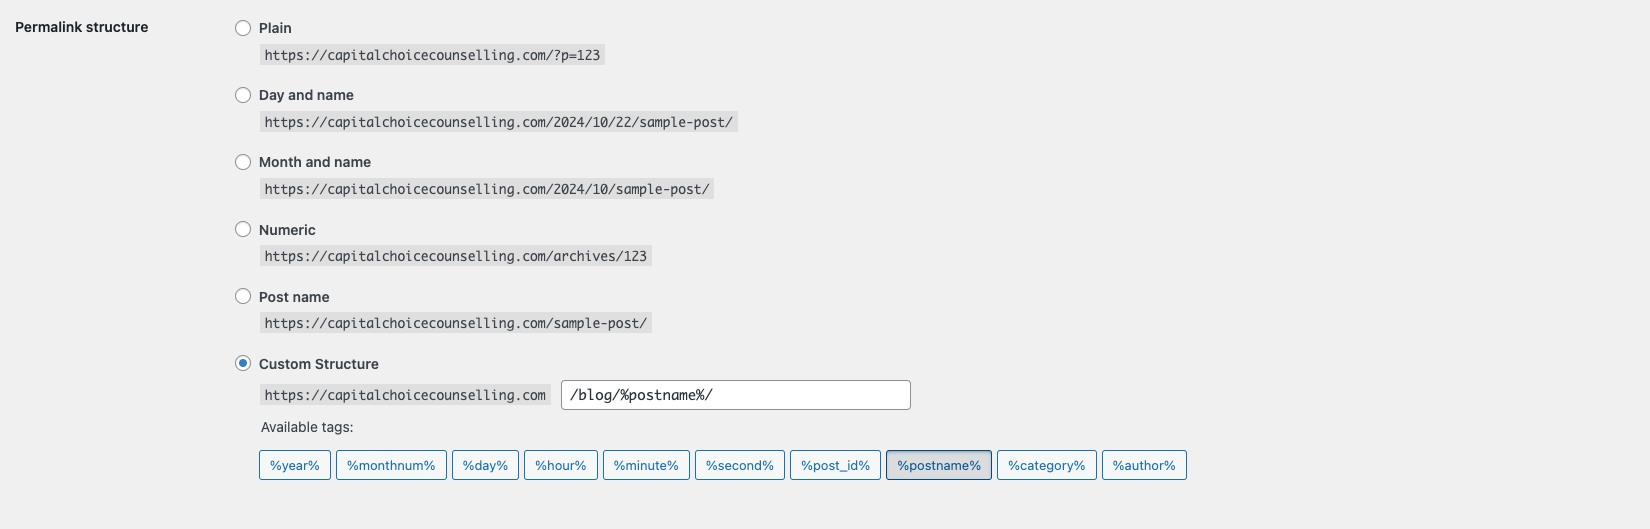Click the custom structure text field
This screenshot has width=1650, height=529.
[x=735, y=395]
